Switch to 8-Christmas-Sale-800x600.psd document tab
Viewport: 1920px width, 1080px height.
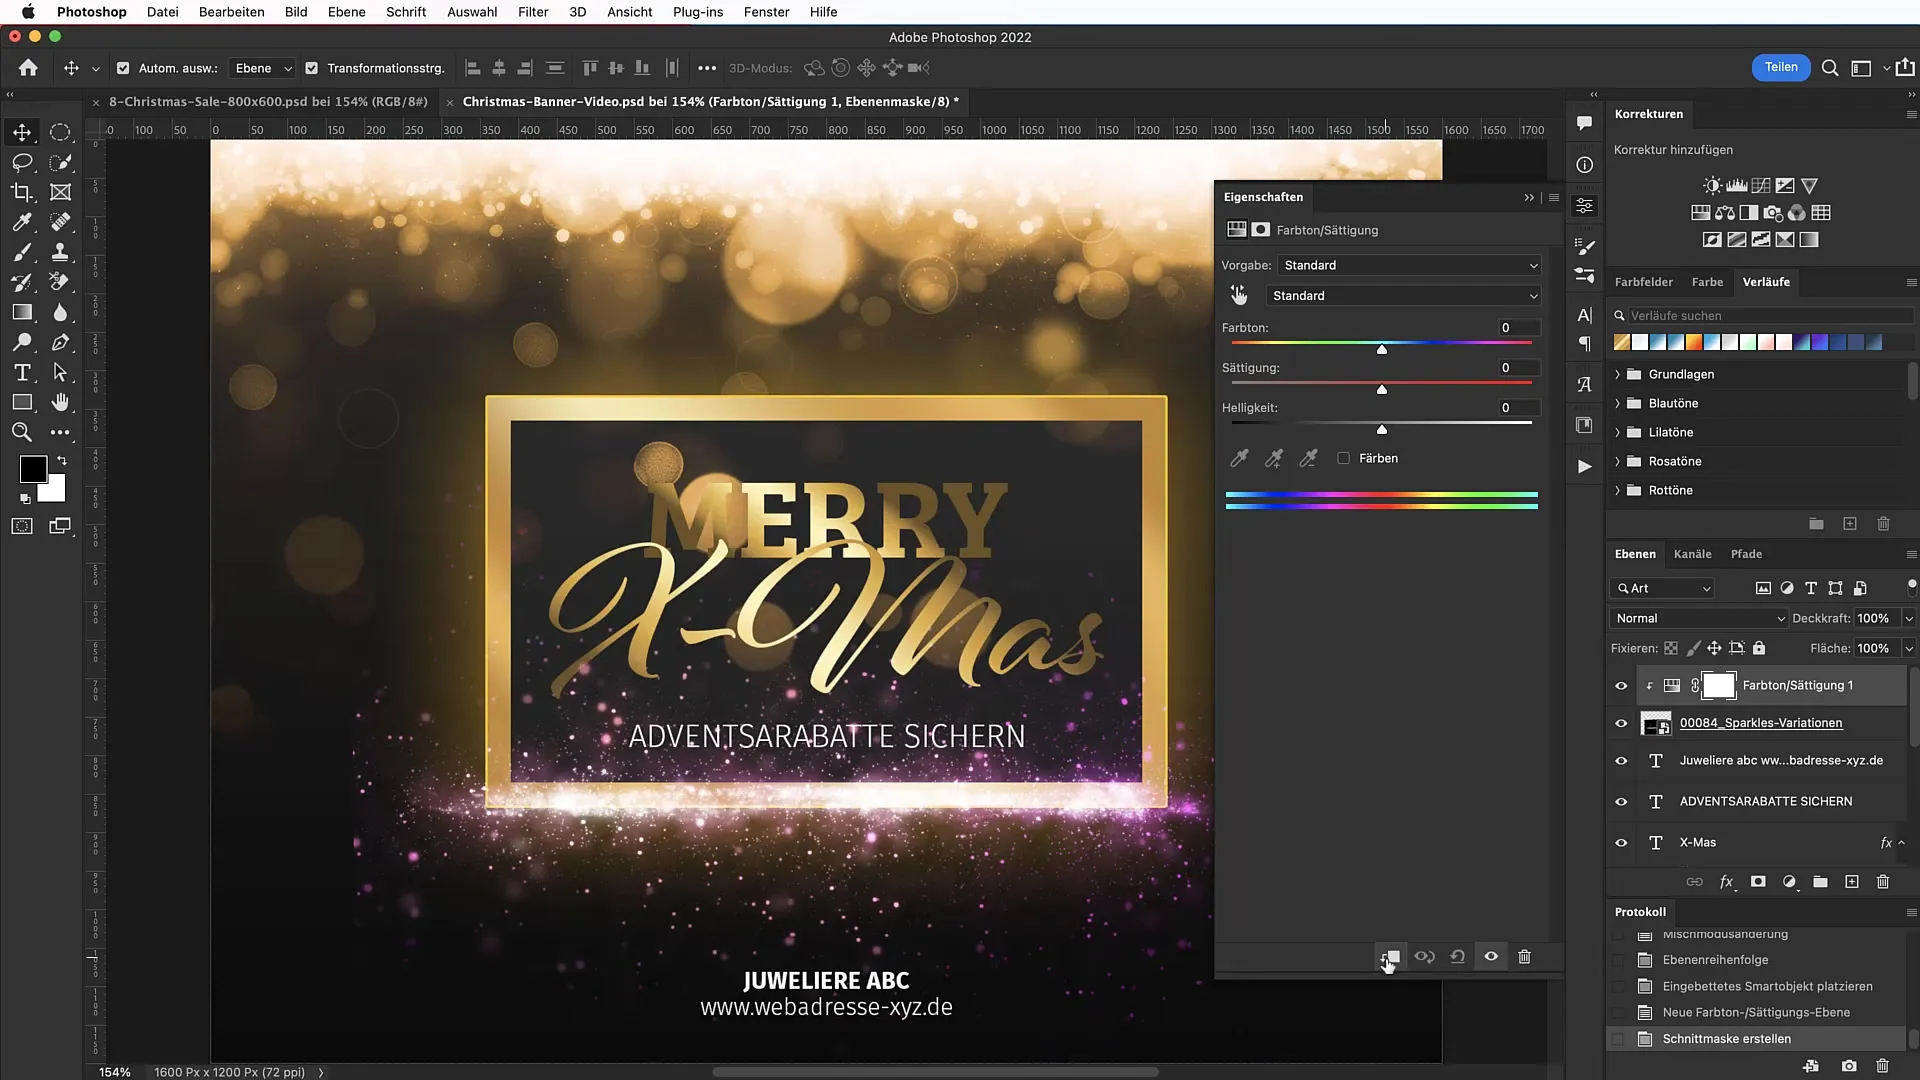point(268,101)
